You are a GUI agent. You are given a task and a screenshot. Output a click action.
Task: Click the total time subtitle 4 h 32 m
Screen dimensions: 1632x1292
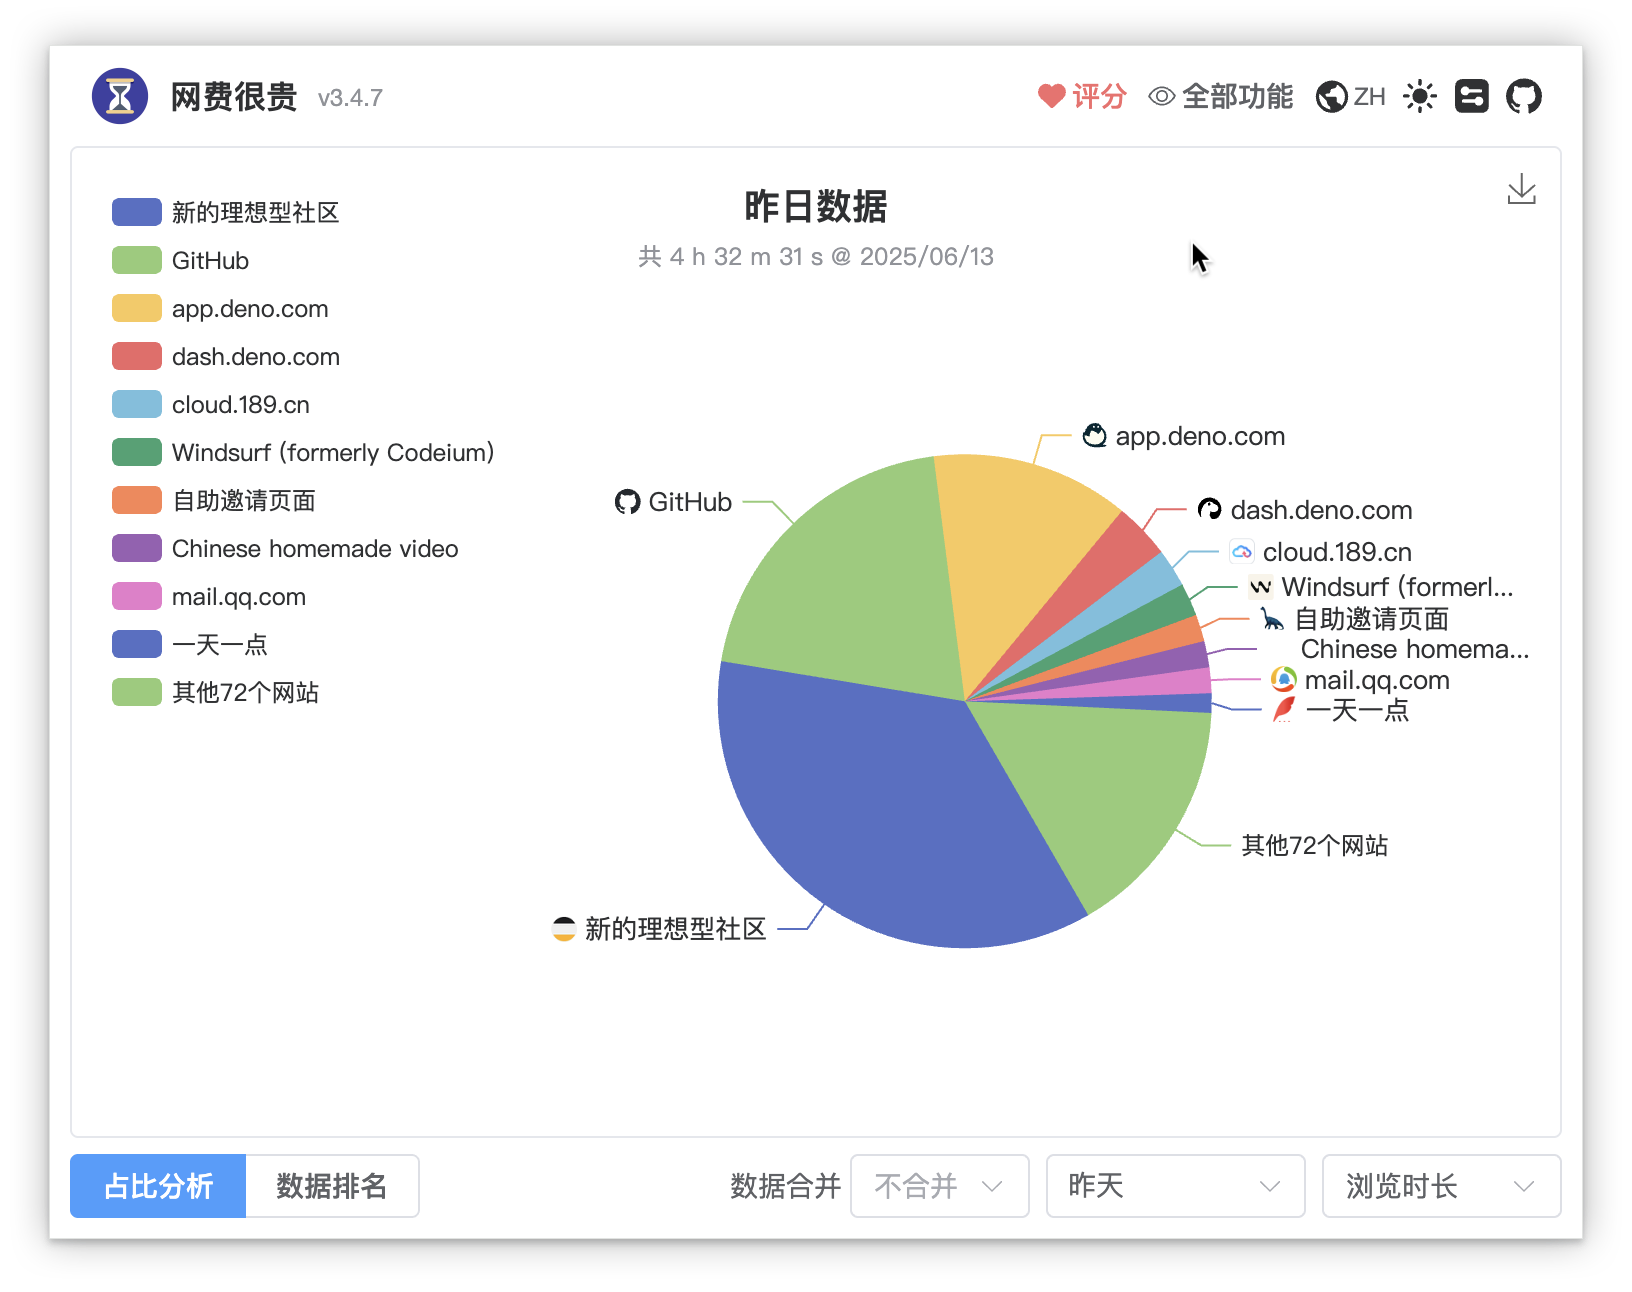pos(816,257)
